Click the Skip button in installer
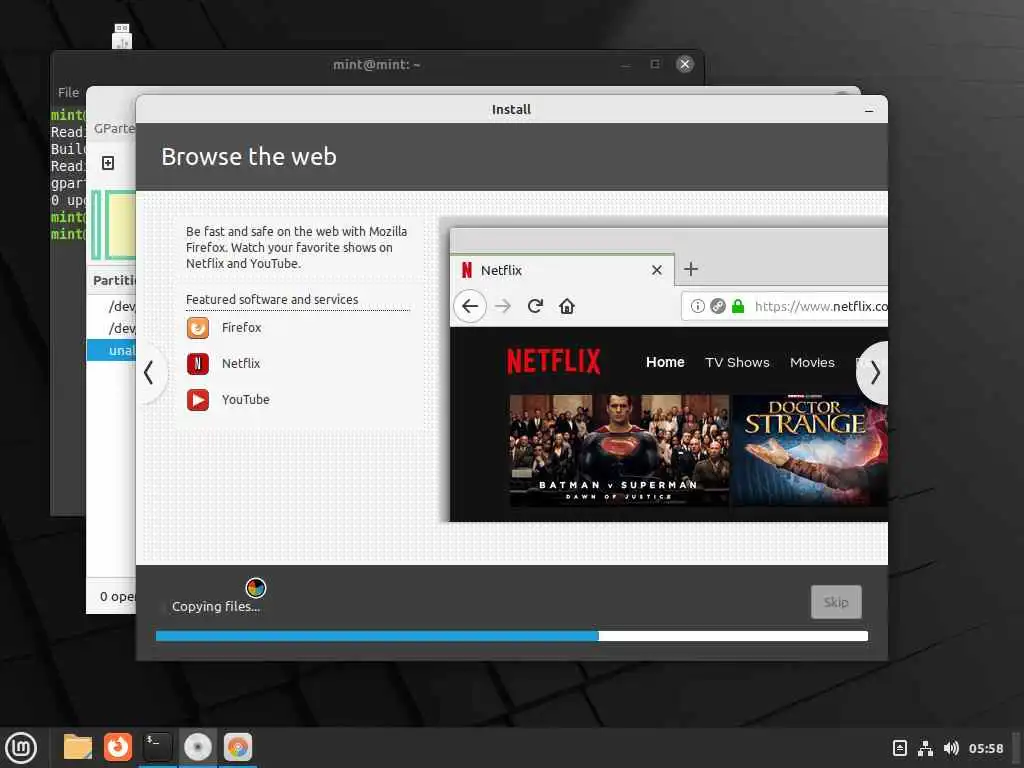Image resolution: width=1024 pixels, height=768 pixels. (836, 602)
